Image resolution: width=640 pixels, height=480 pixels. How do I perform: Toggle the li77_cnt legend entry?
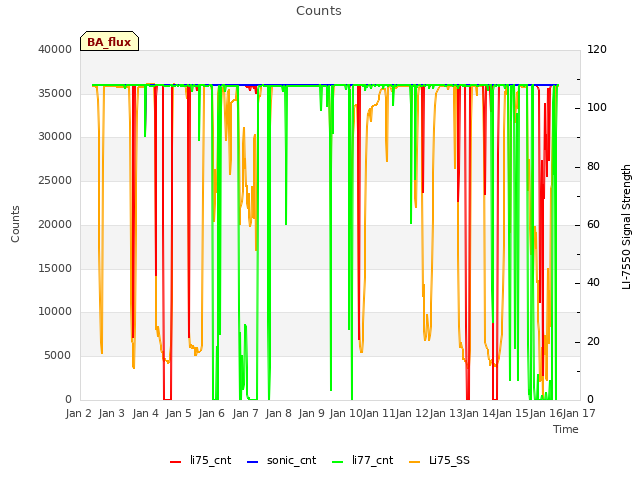pos(362,461)
